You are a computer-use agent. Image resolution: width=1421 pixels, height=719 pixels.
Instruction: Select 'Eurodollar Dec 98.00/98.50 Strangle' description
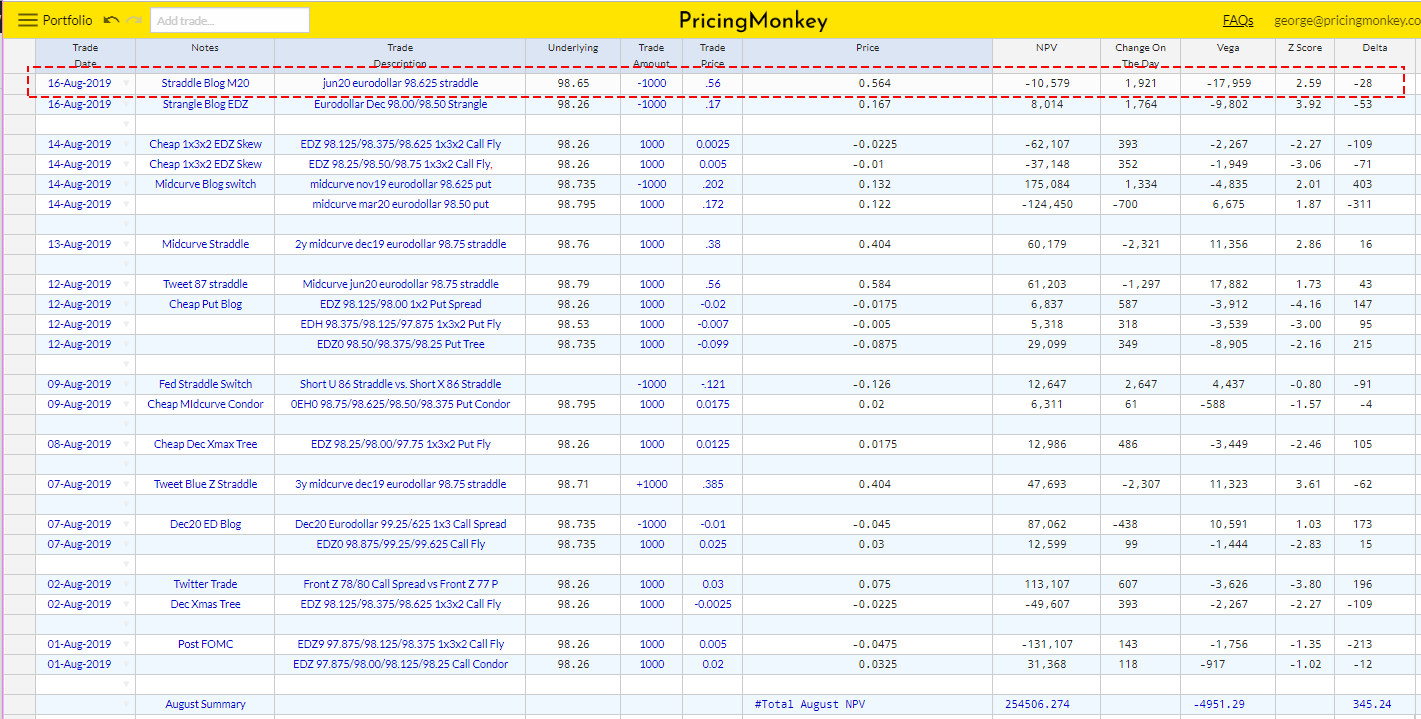400,104
